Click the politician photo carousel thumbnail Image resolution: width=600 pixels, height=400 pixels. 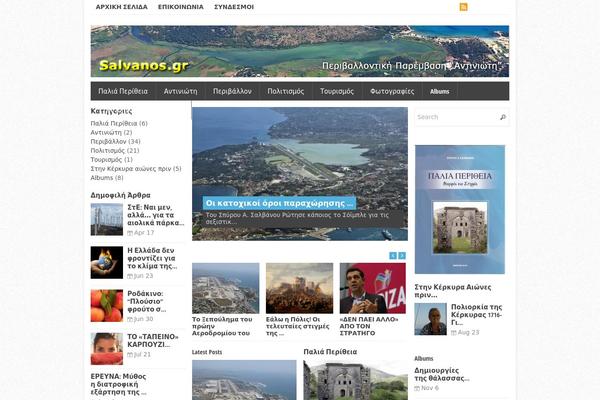click(x=373, y=288)
